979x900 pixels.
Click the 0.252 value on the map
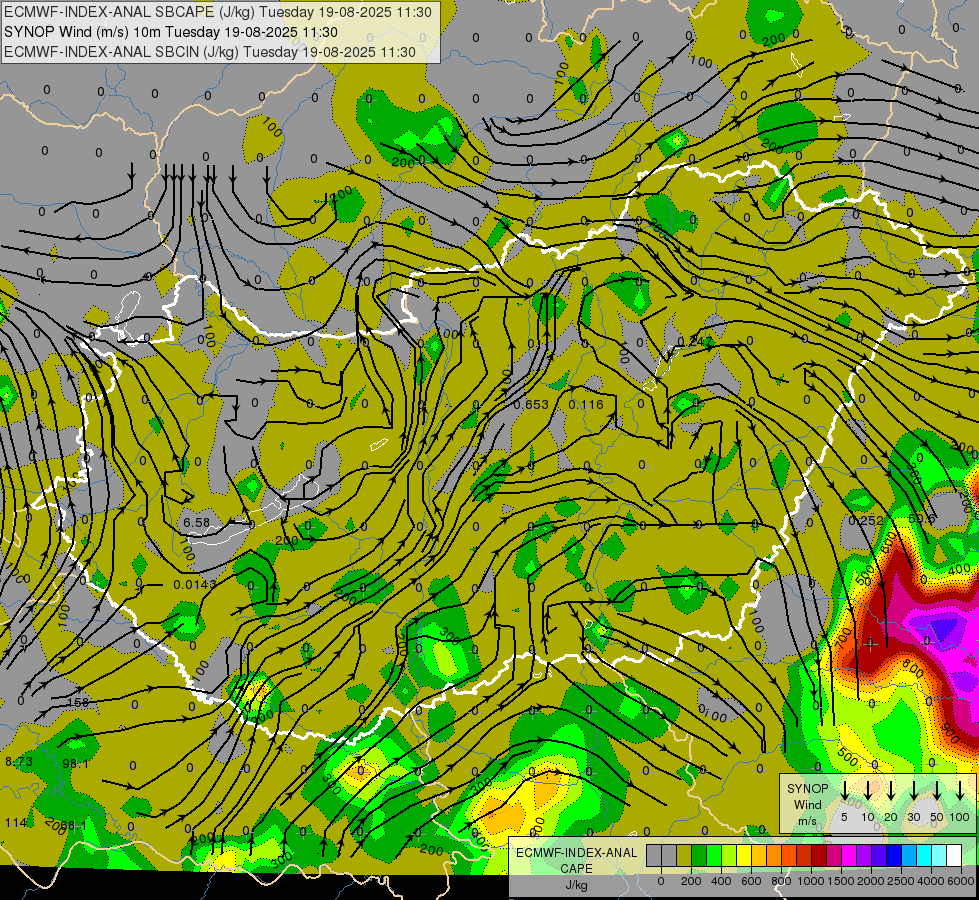click(x=866, y=520)
